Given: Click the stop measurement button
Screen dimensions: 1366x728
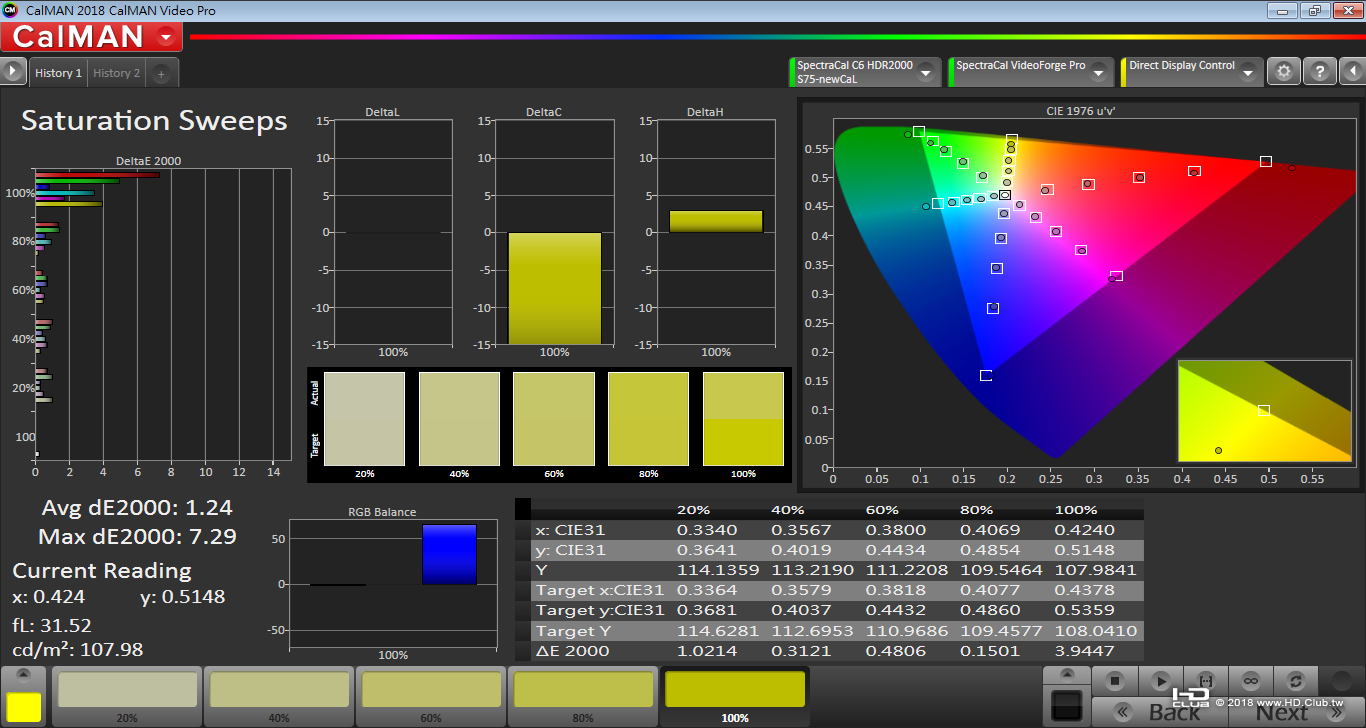Looking at the screenshot, I should [1115, 681].
